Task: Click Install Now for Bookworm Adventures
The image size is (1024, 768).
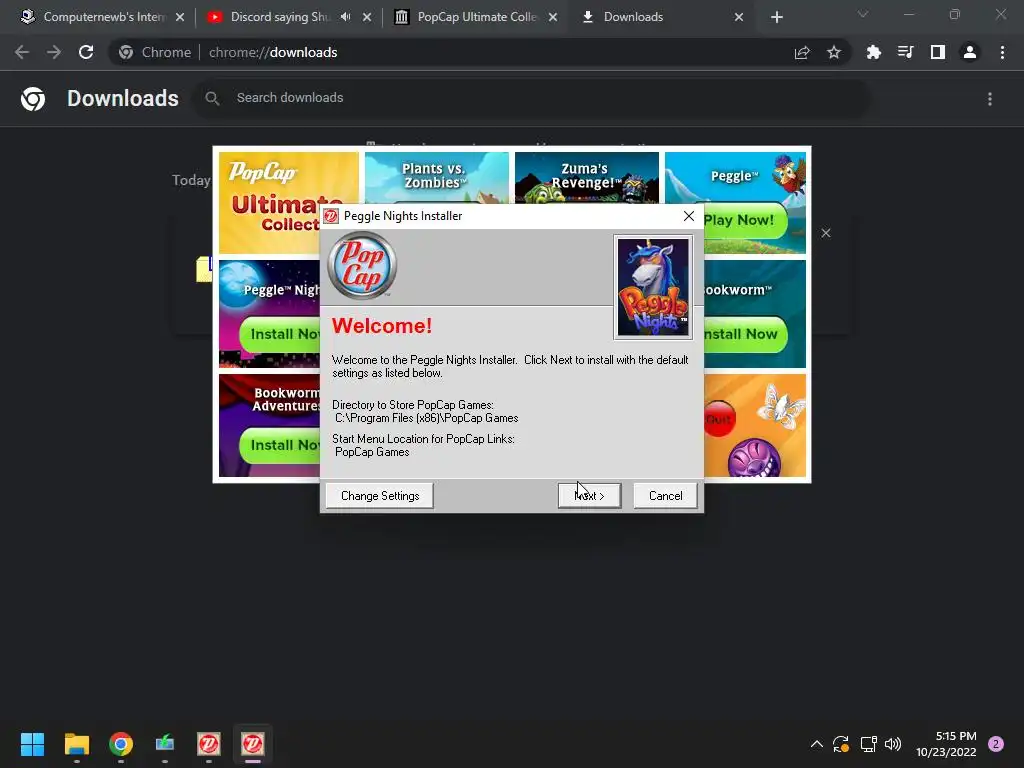Action: 281,445
